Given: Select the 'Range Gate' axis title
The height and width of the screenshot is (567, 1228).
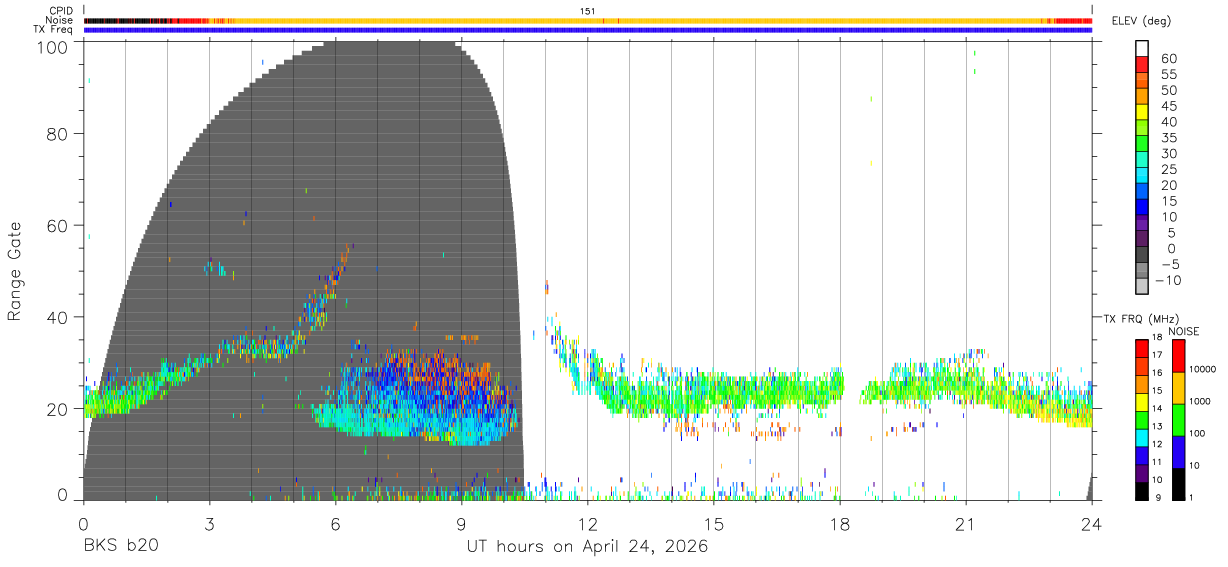Looking at the screenshot, I should (x=15, y=271).
